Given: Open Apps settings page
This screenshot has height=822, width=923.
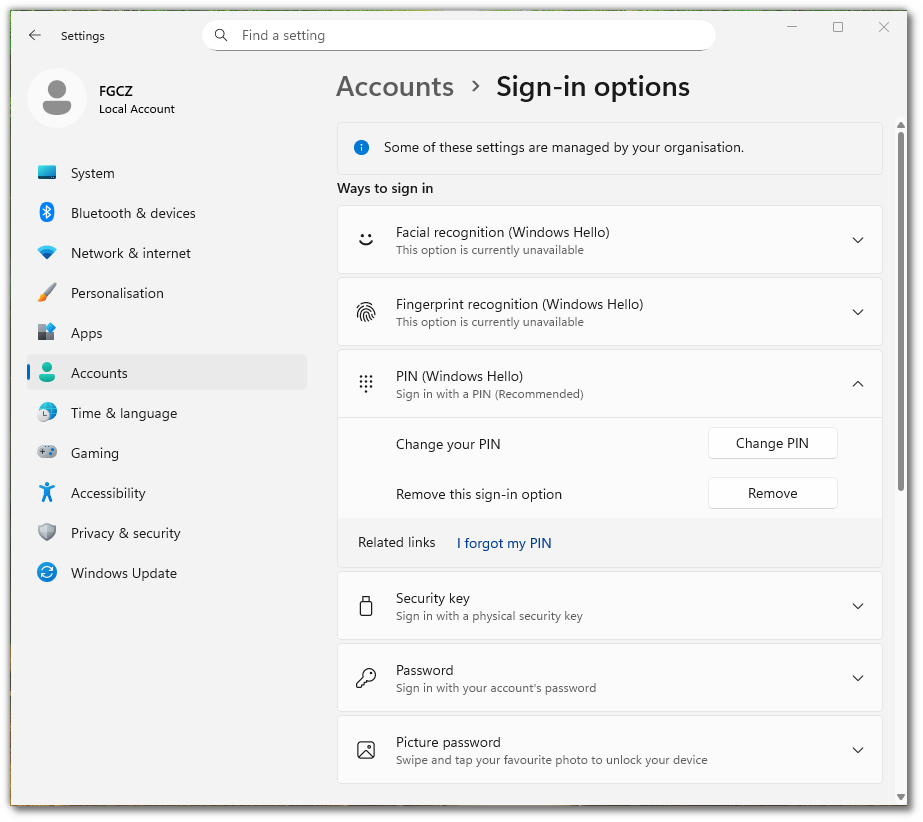Looking at the screenshot, I should [x=167, y=333].
